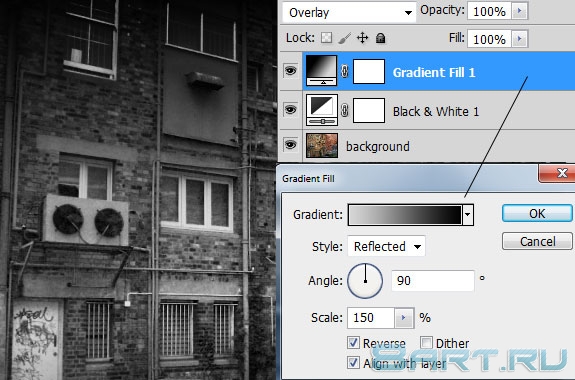Select the Gradient Fill 1 adjustment icon
Image resolution: width=575 pixels, height=380 pixels.
tap(322, 70)
